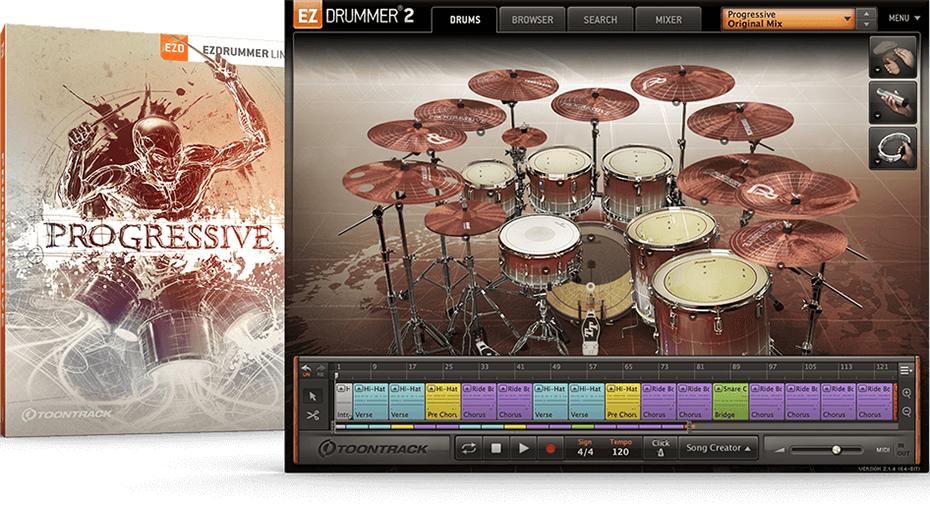930x508 pixels.
Task: Toggle loop playback on
Action: click(468, 449)
